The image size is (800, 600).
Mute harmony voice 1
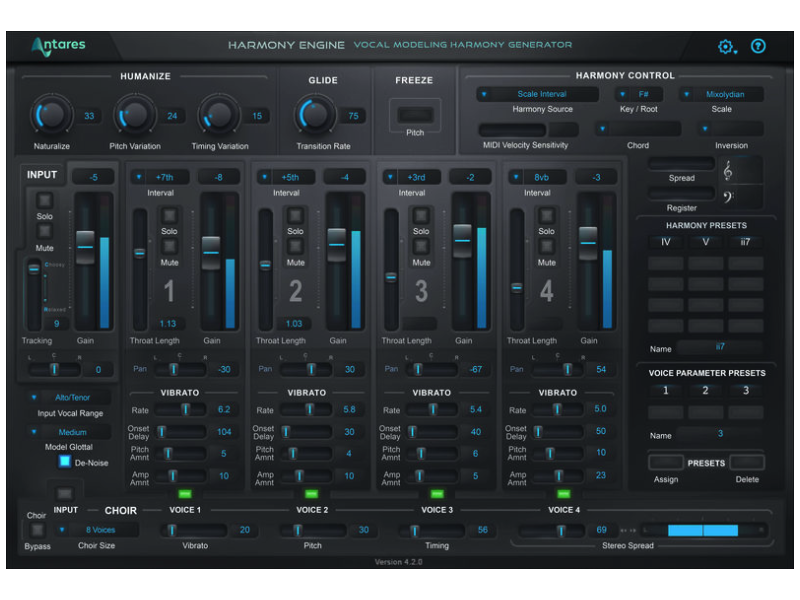click(x=169, y=246)
